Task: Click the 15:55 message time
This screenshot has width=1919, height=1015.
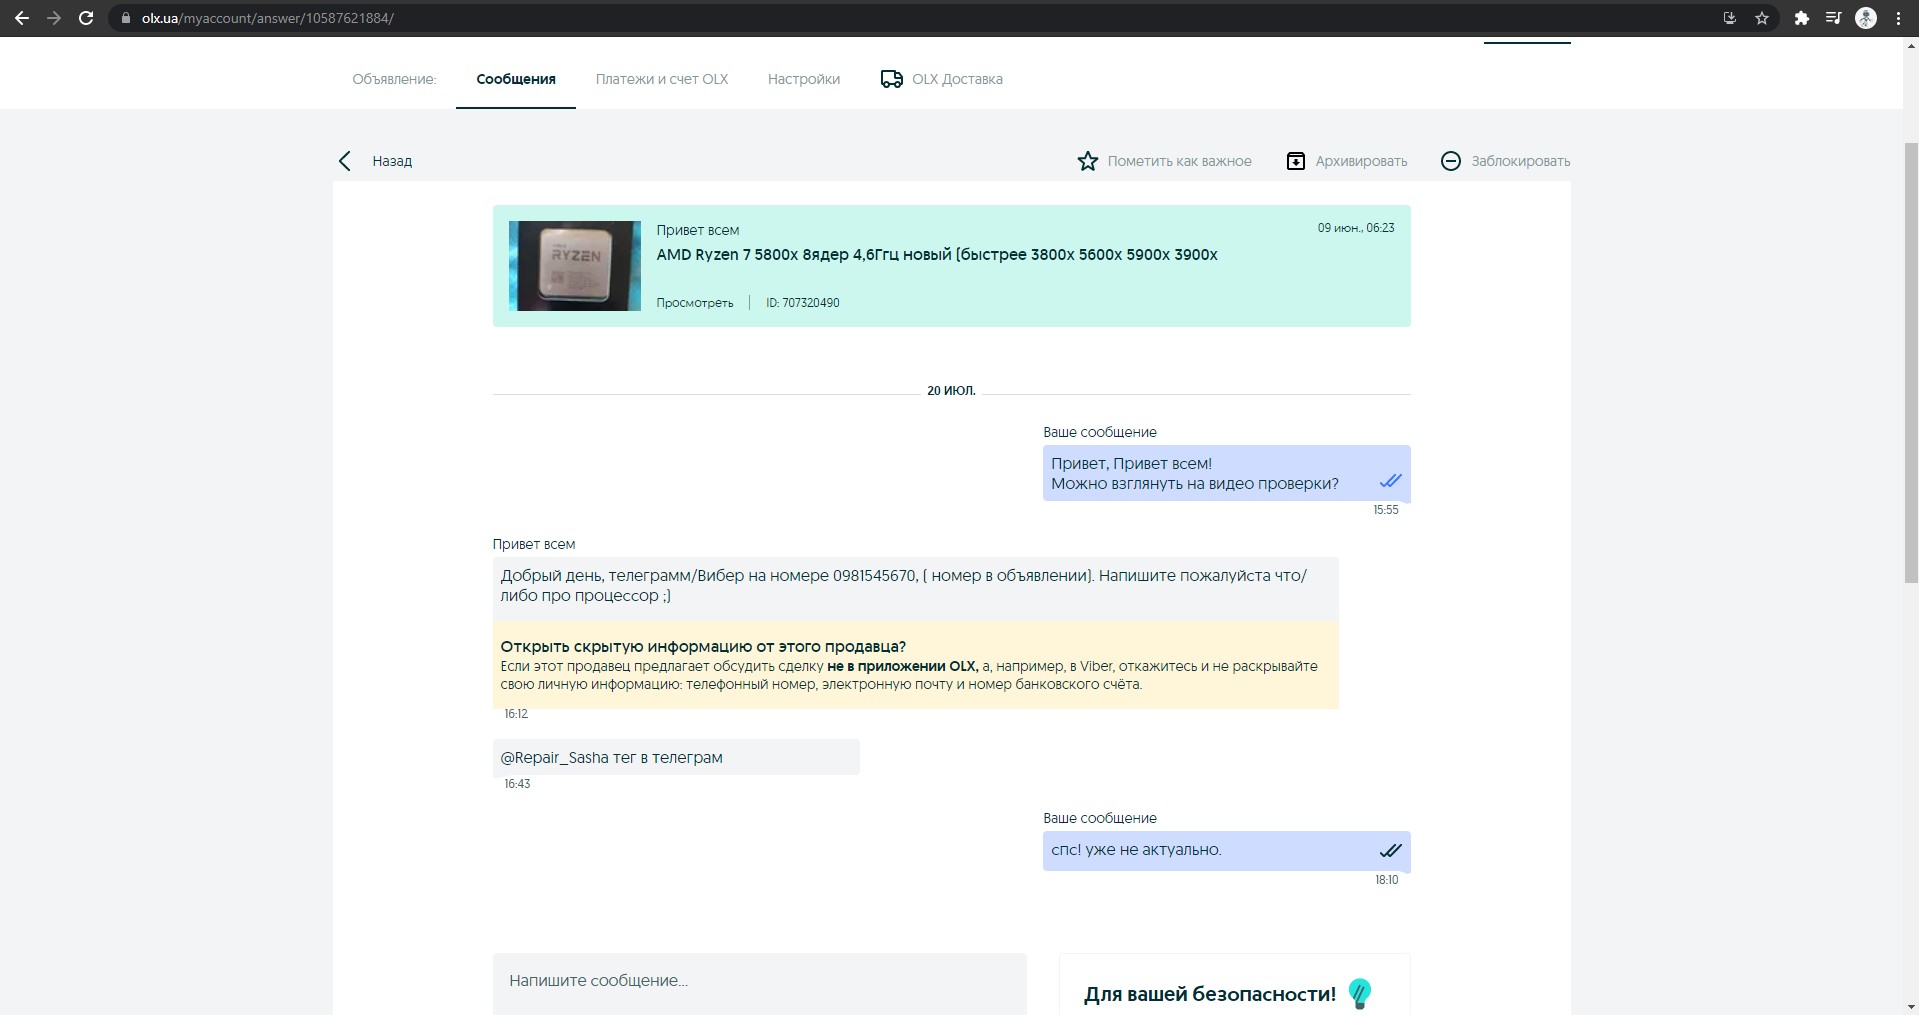Action: pyautogui.click(x=1386, y=510)
